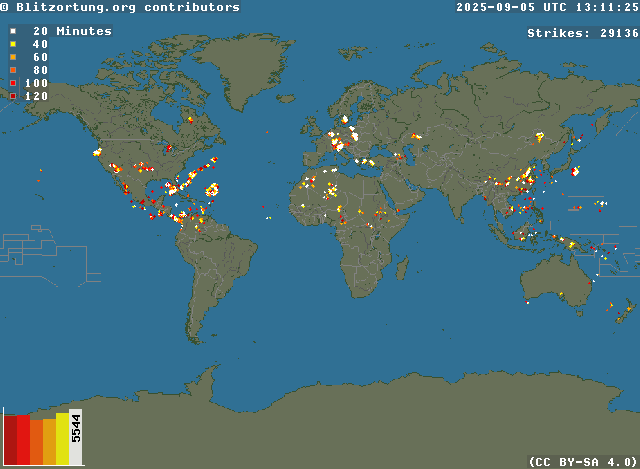The image size is (640, 469).
Task: Click the yellow 40 minutes legend swatch
Action: (13, 44)
